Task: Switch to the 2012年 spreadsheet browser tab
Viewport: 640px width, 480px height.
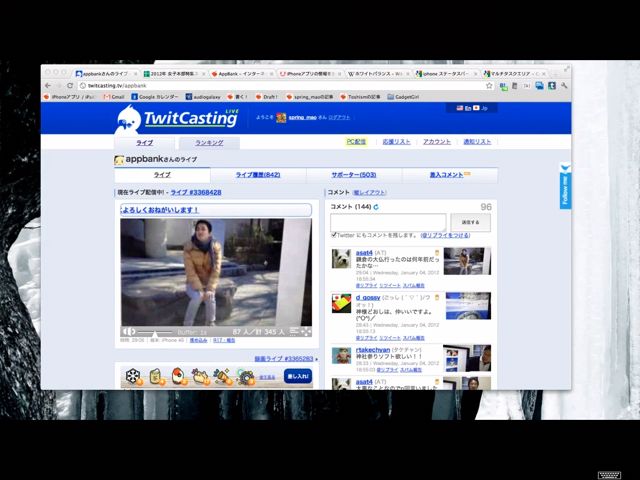Action: click(173, 74)
